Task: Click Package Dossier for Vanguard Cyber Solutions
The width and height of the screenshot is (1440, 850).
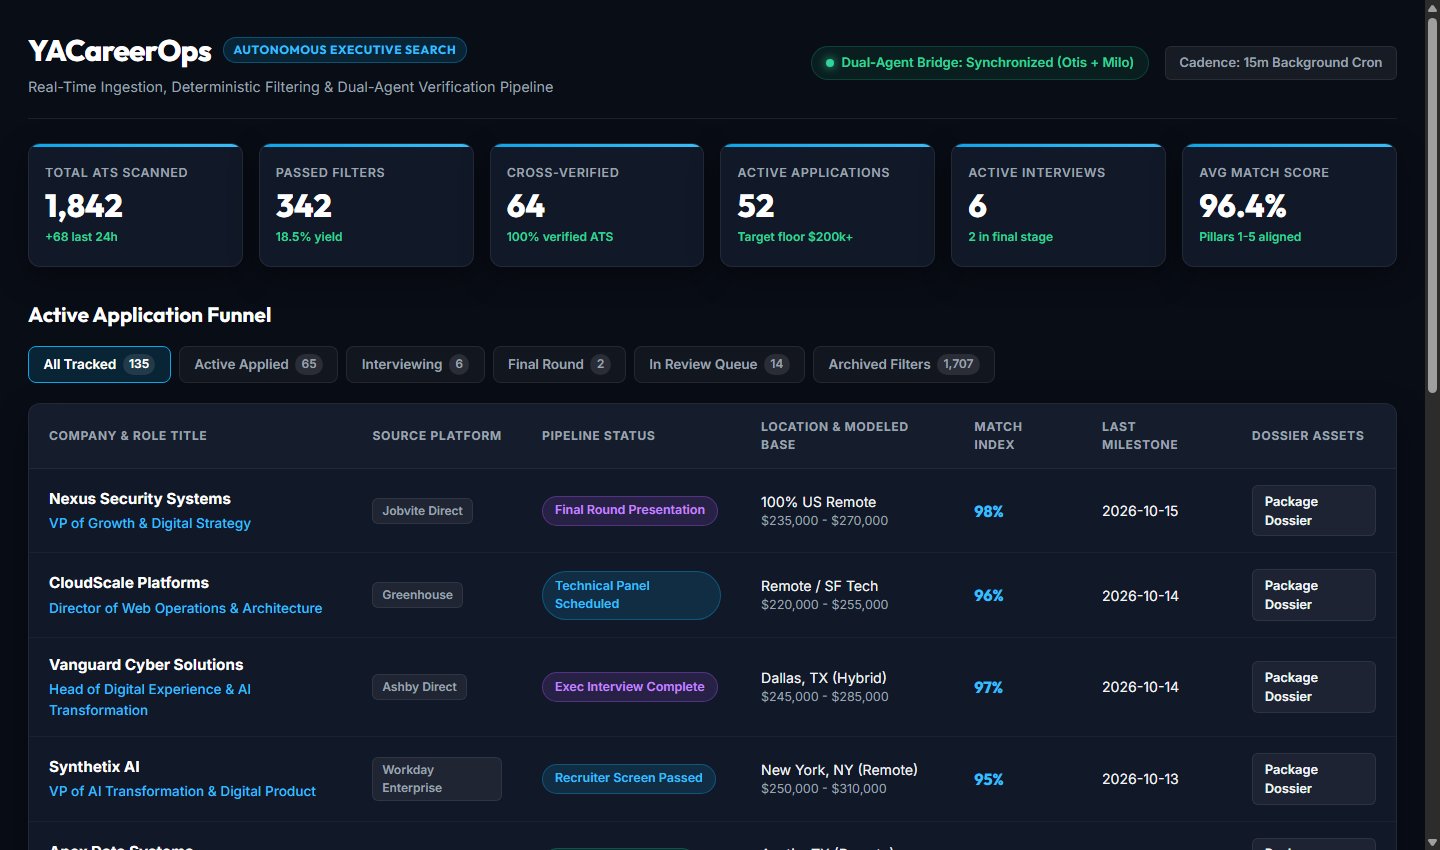Action: coord(1313,687)
